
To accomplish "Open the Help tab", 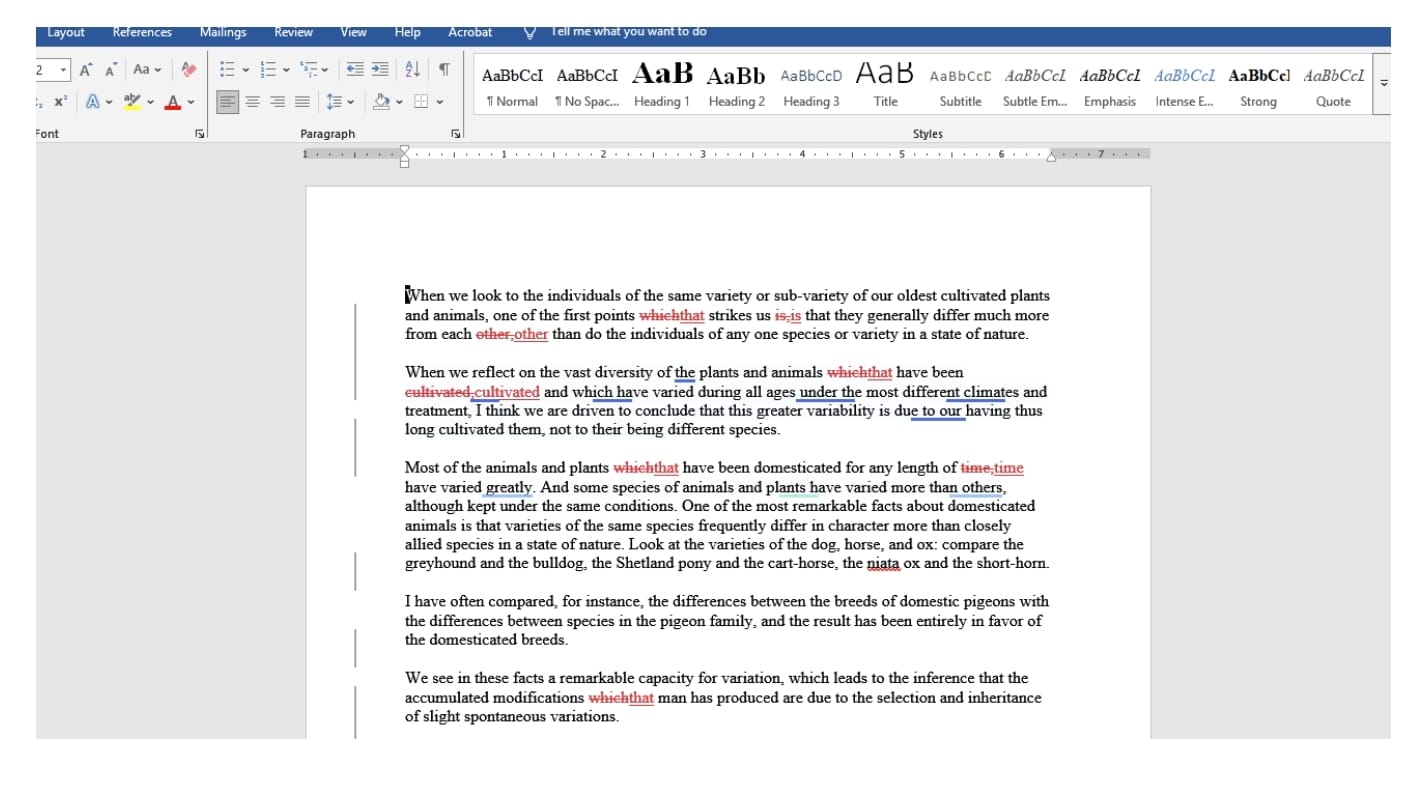I will click(x=407, y=32).
